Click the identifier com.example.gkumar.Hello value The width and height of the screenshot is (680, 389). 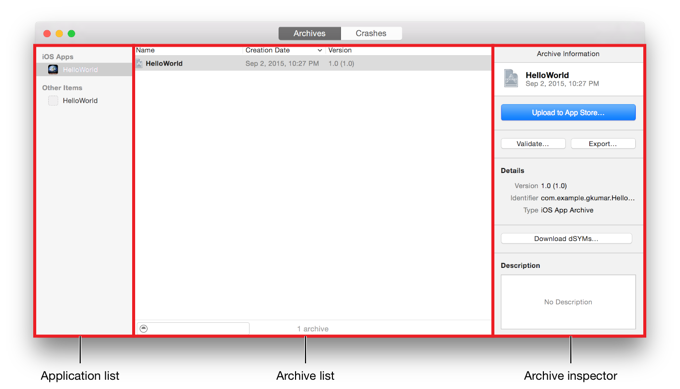(x=588, y=198)
